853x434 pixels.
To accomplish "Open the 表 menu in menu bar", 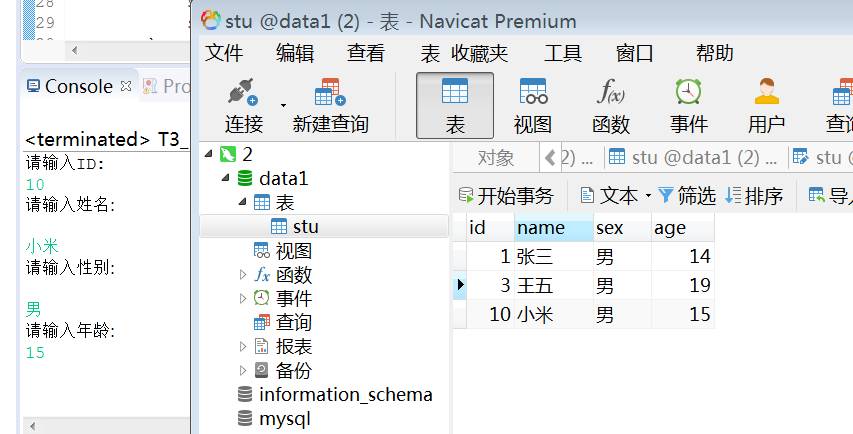I will point(430,53).
